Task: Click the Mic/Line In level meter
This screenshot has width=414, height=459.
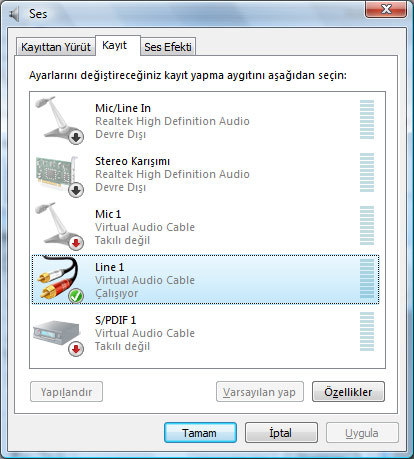Action: click(x=367, y=119)
